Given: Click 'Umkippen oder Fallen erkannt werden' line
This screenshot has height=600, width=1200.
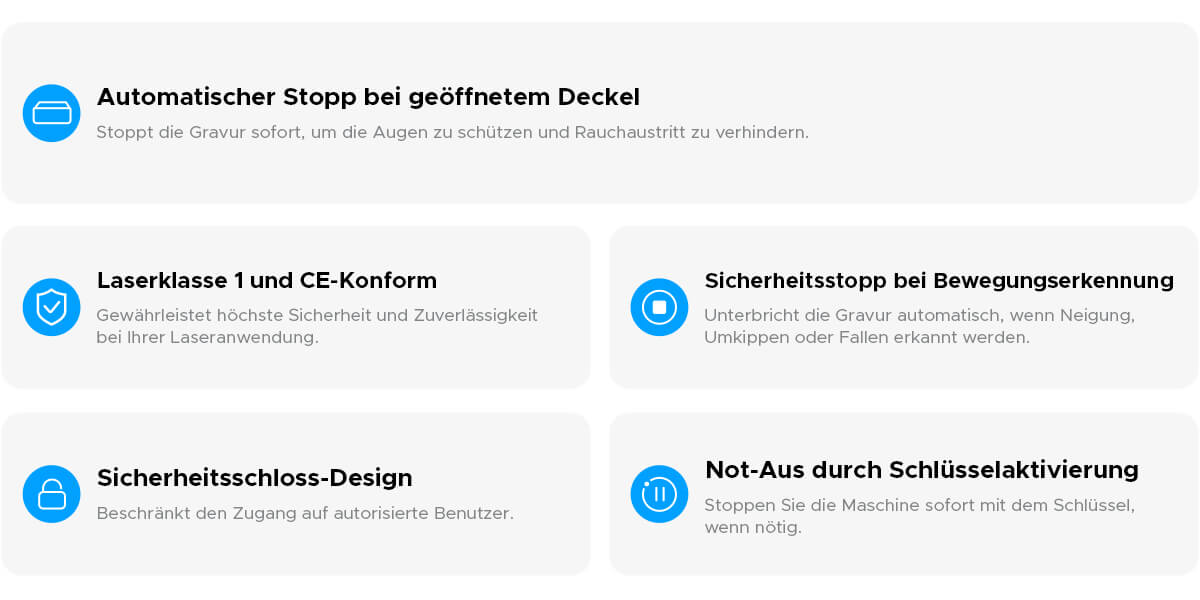Looking at the screenshot, I should [x=866, y=338].
